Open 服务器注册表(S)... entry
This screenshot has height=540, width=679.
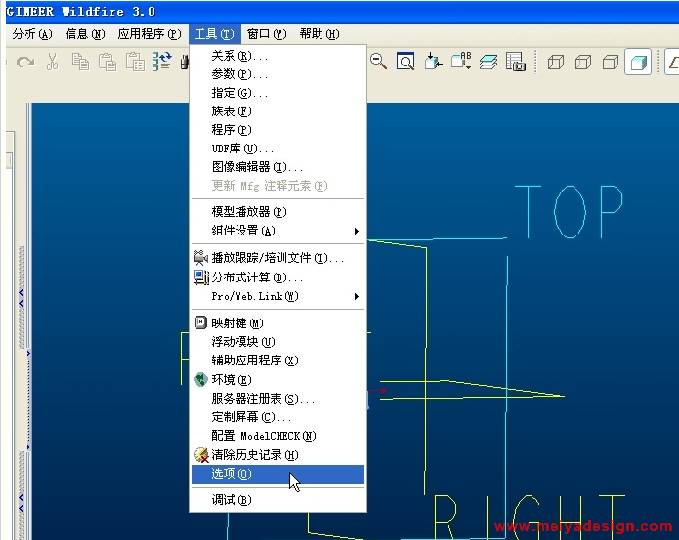tap(278, 398)
